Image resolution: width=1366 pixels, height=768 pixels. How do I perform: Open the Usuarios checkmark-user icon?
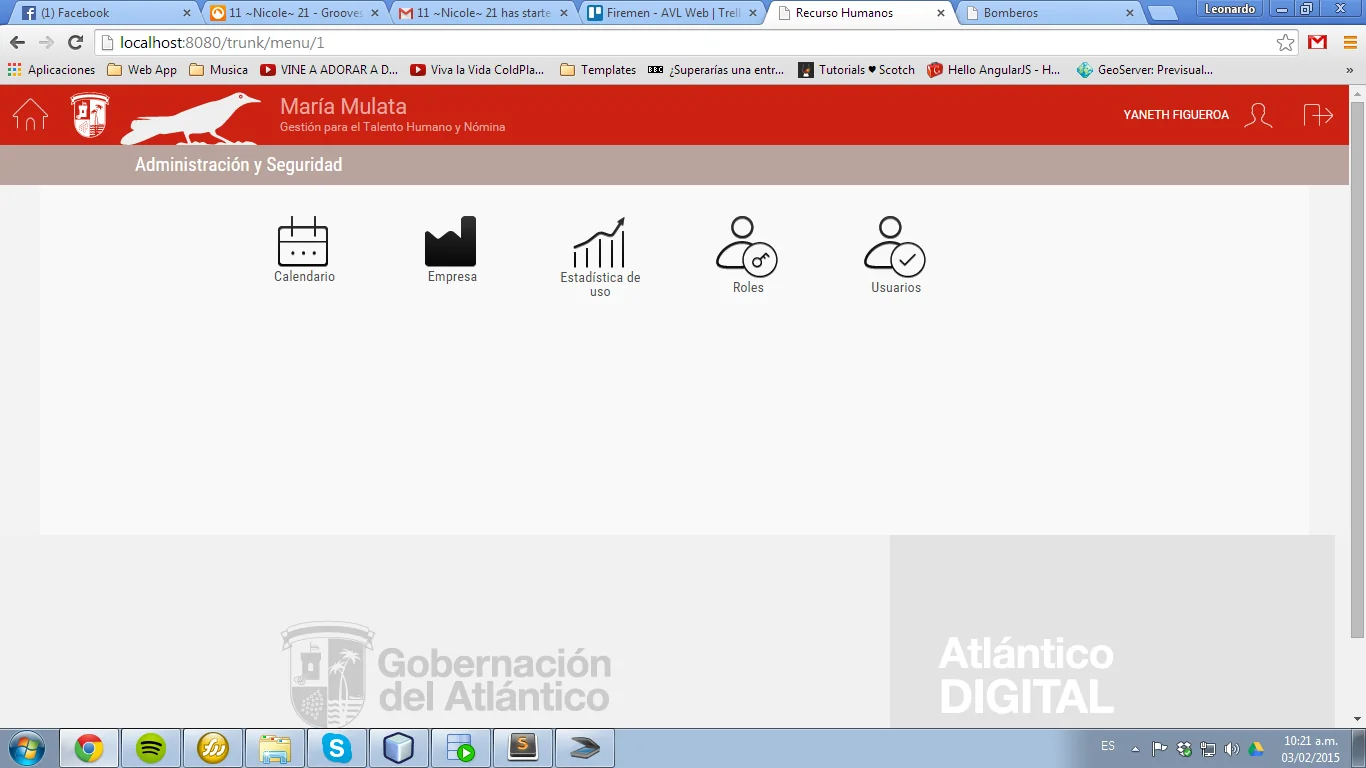[x=895, y=246]
